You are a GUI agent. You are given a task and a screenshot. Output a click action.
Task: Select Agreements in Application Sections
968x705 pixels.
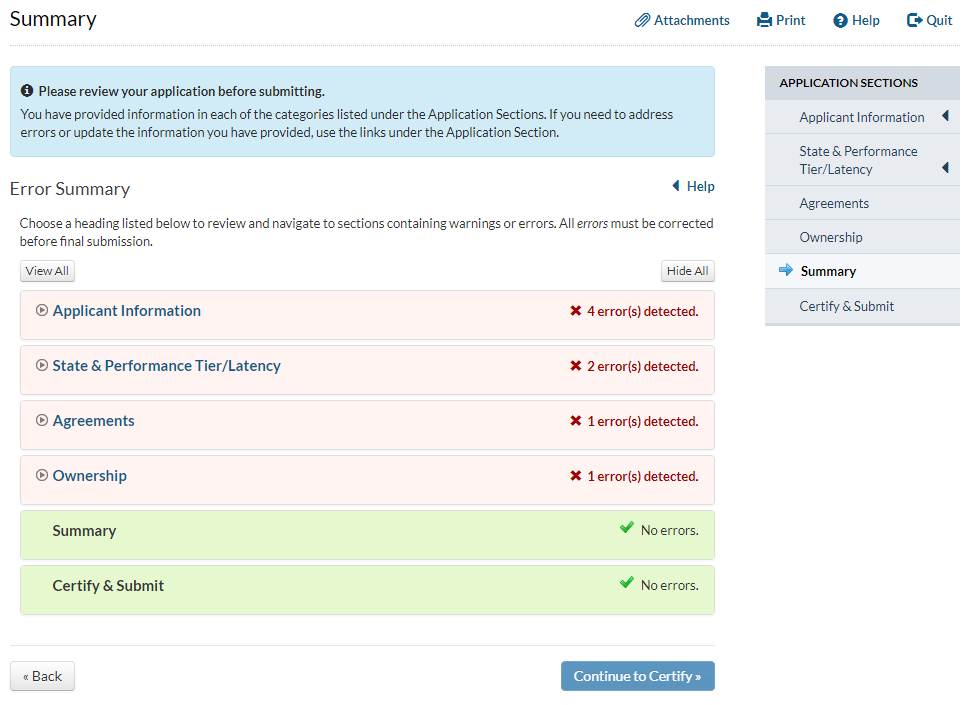[x=834, y=203]
